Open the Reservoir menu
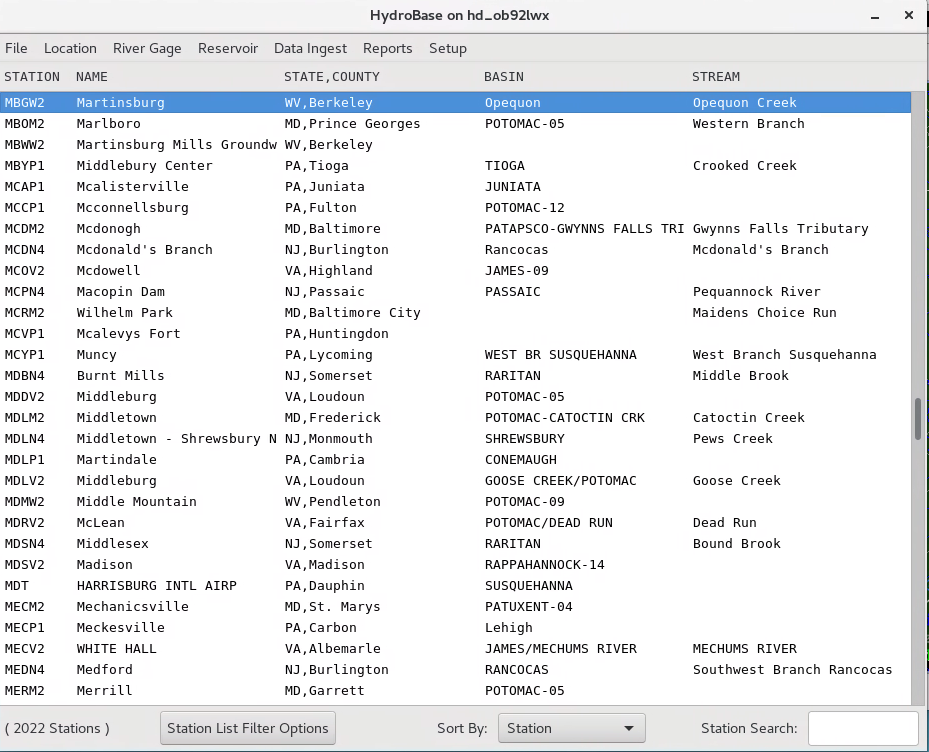 coord(228,49)
